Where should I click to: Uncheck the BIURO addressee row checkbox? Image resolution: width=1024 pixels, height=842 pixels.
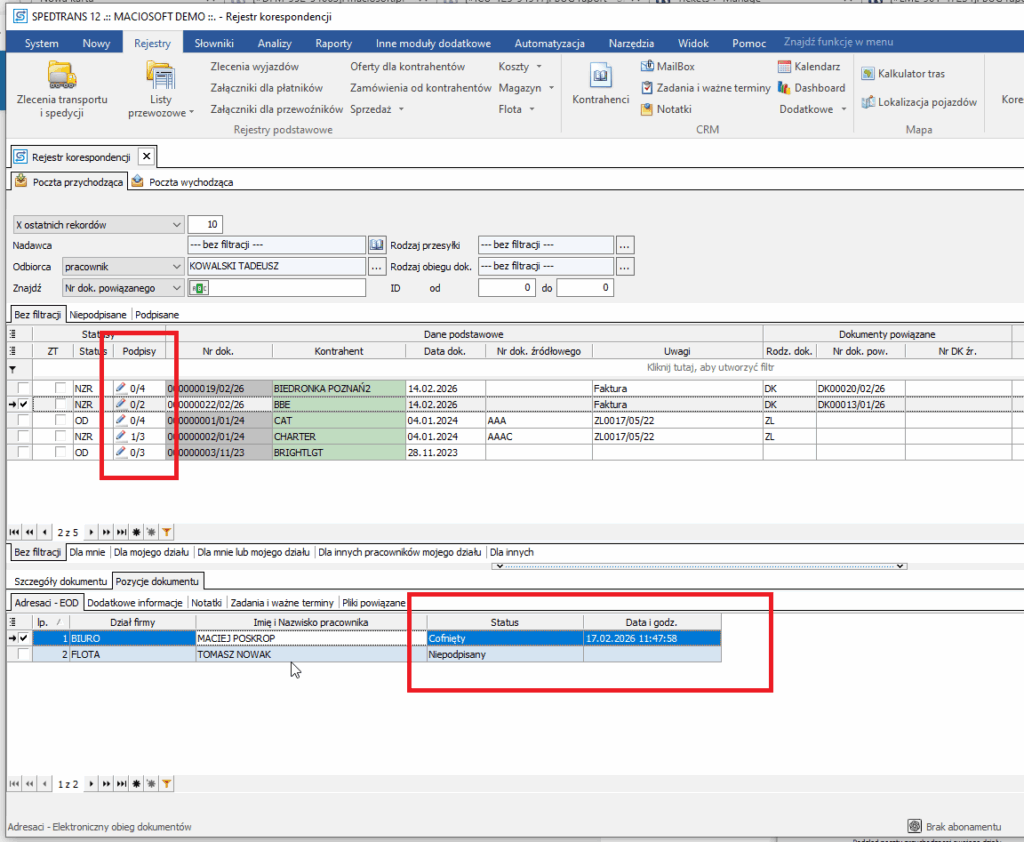[24, 638]
